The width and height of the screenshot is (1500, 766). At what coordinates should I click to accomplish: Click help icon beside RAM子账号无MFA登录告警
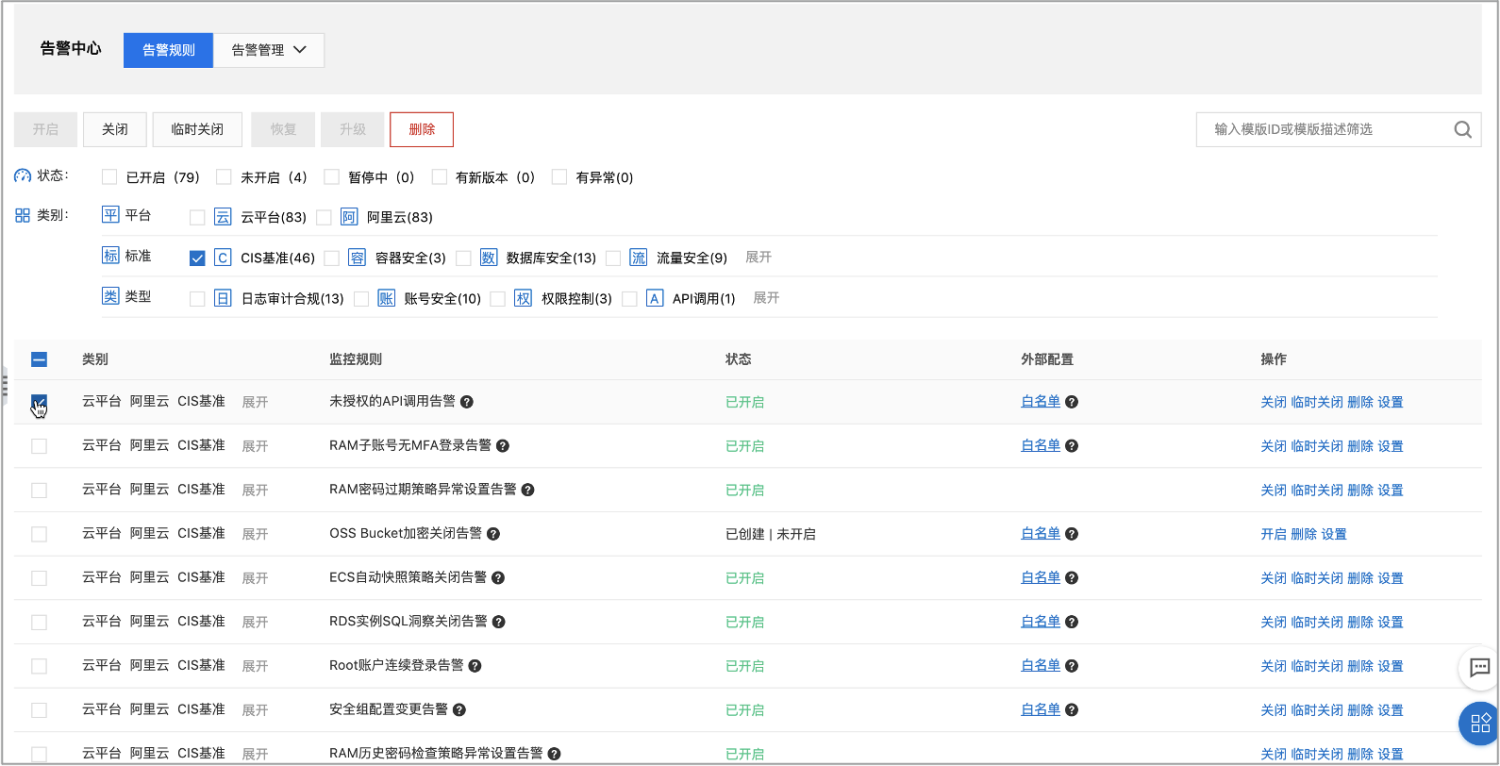503,446
